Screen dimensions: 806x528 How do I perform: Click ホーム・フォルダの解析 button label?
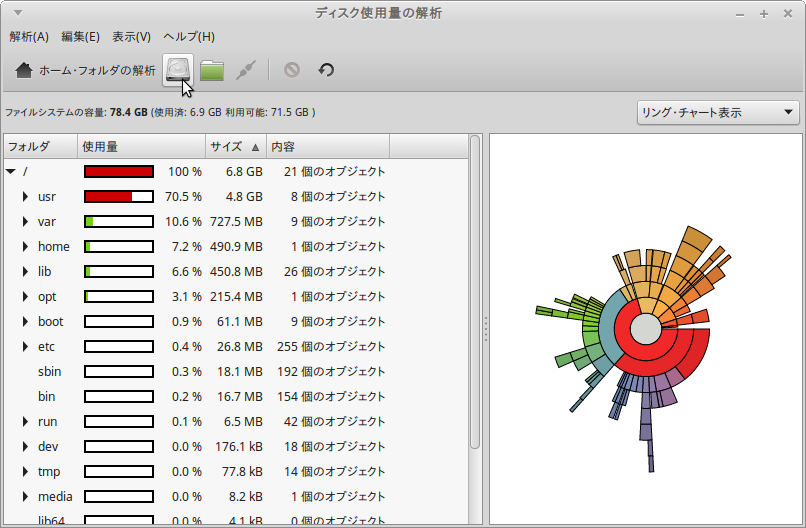(97, 70)
